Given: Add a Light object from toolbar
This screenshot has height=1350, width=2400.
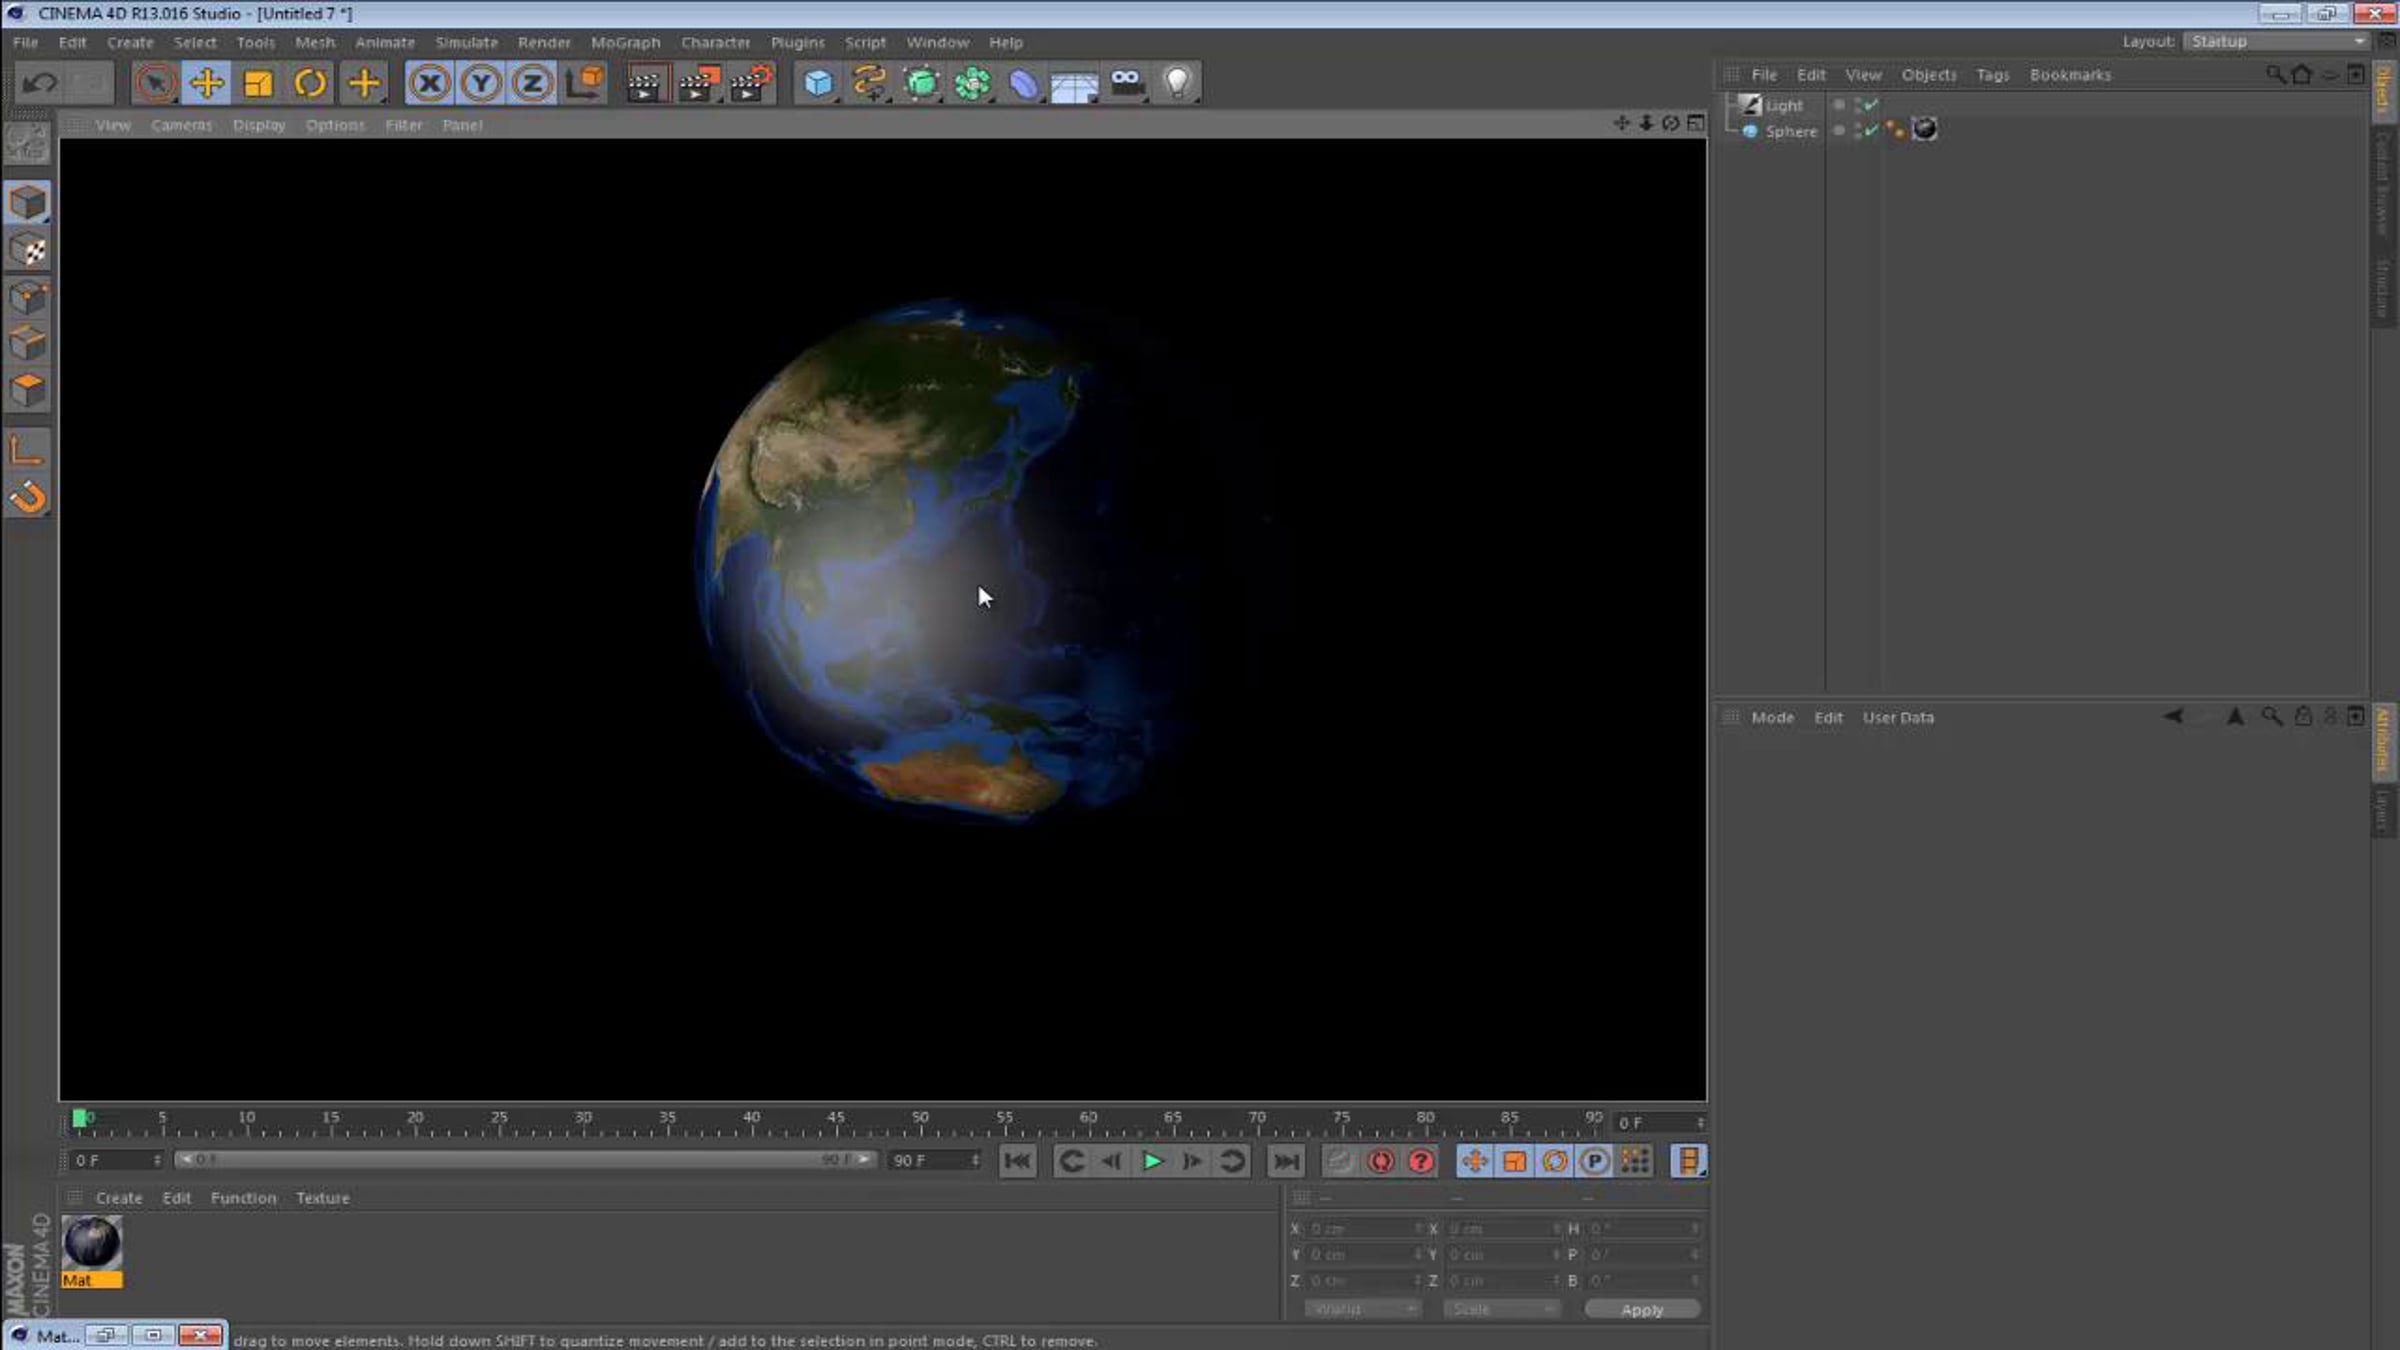Looking at the screenshot, I should 1178,83.
